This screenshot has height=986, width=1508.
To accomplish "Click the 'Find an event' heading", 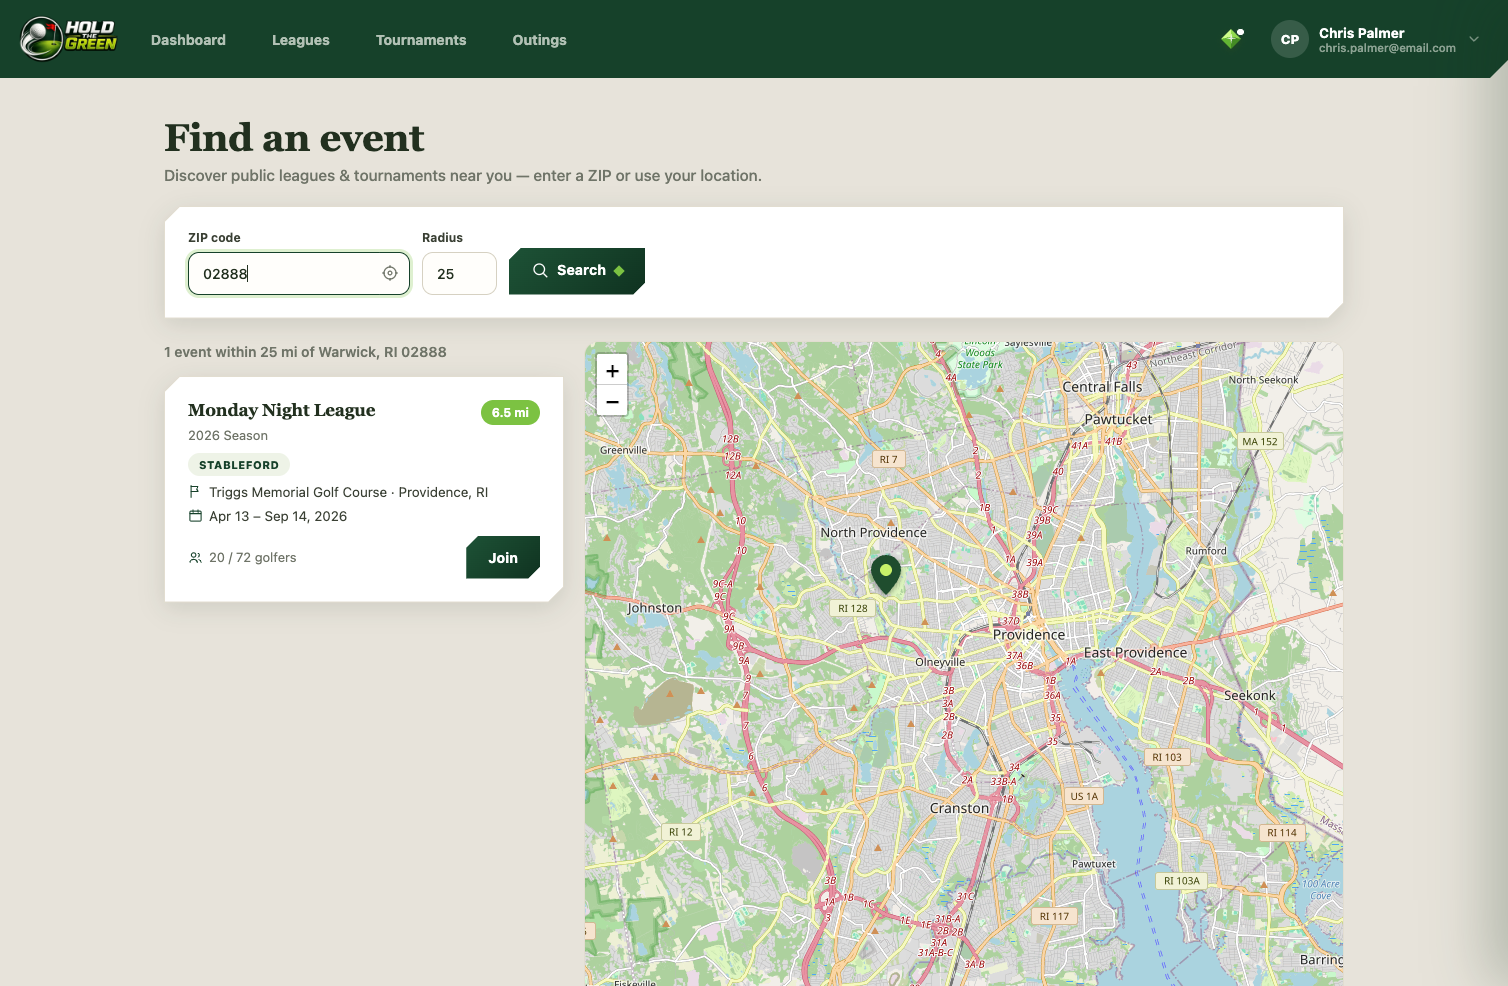I will click(x=294, y=138).
